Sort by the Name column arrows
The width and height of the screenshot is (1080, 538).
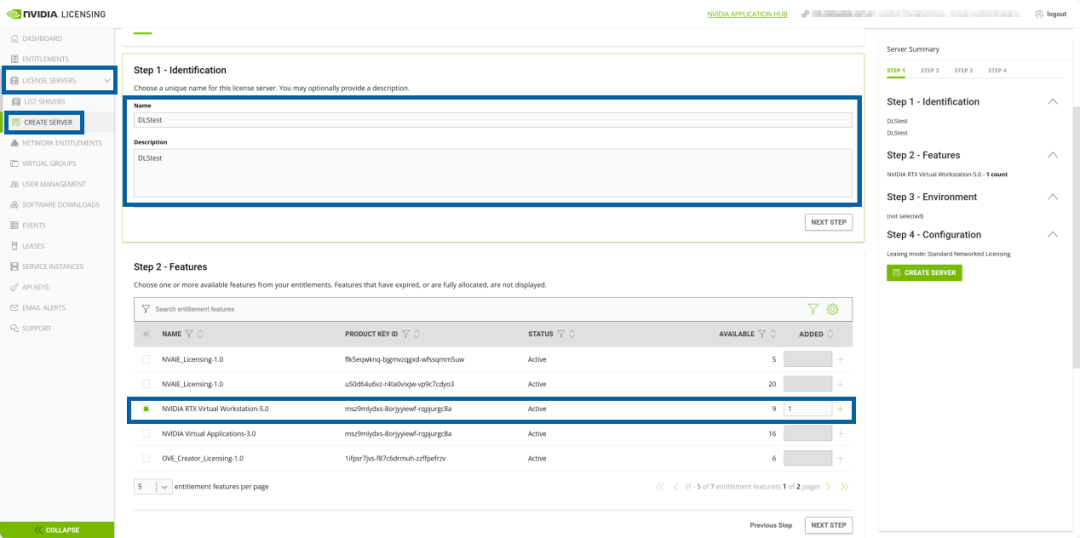coord(200,334)
